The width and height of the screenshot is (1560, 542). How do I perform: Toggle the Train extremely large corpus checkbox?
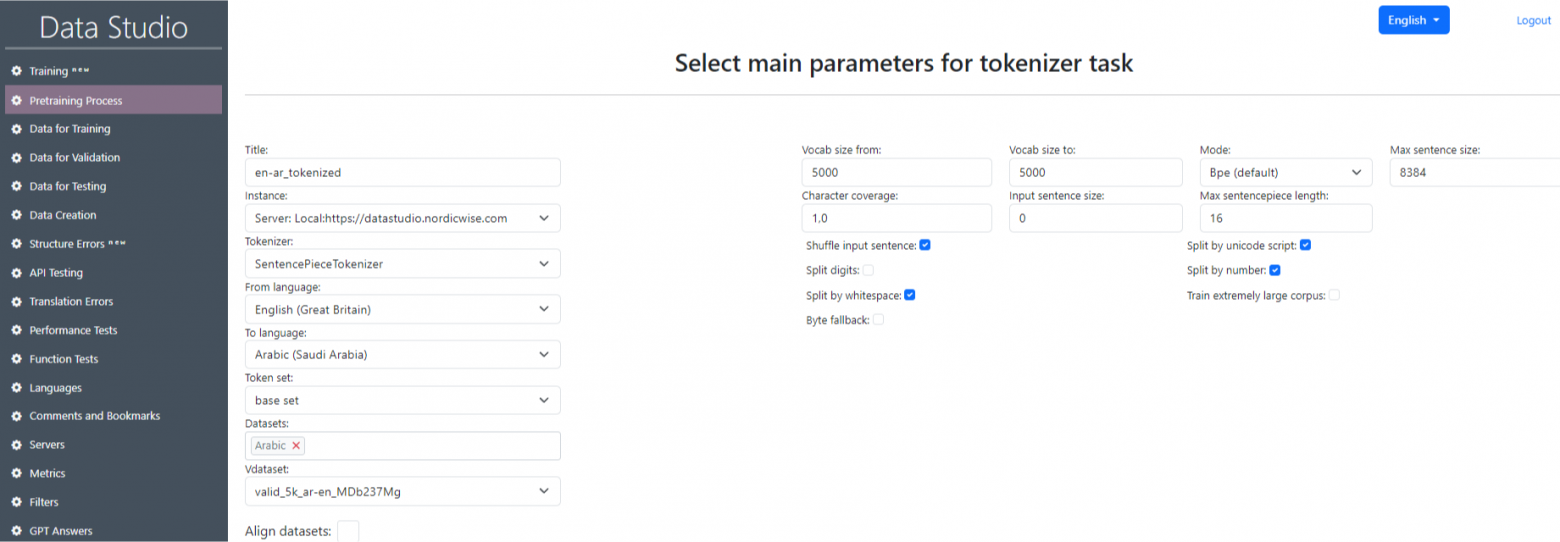(x=1334, y=295)
